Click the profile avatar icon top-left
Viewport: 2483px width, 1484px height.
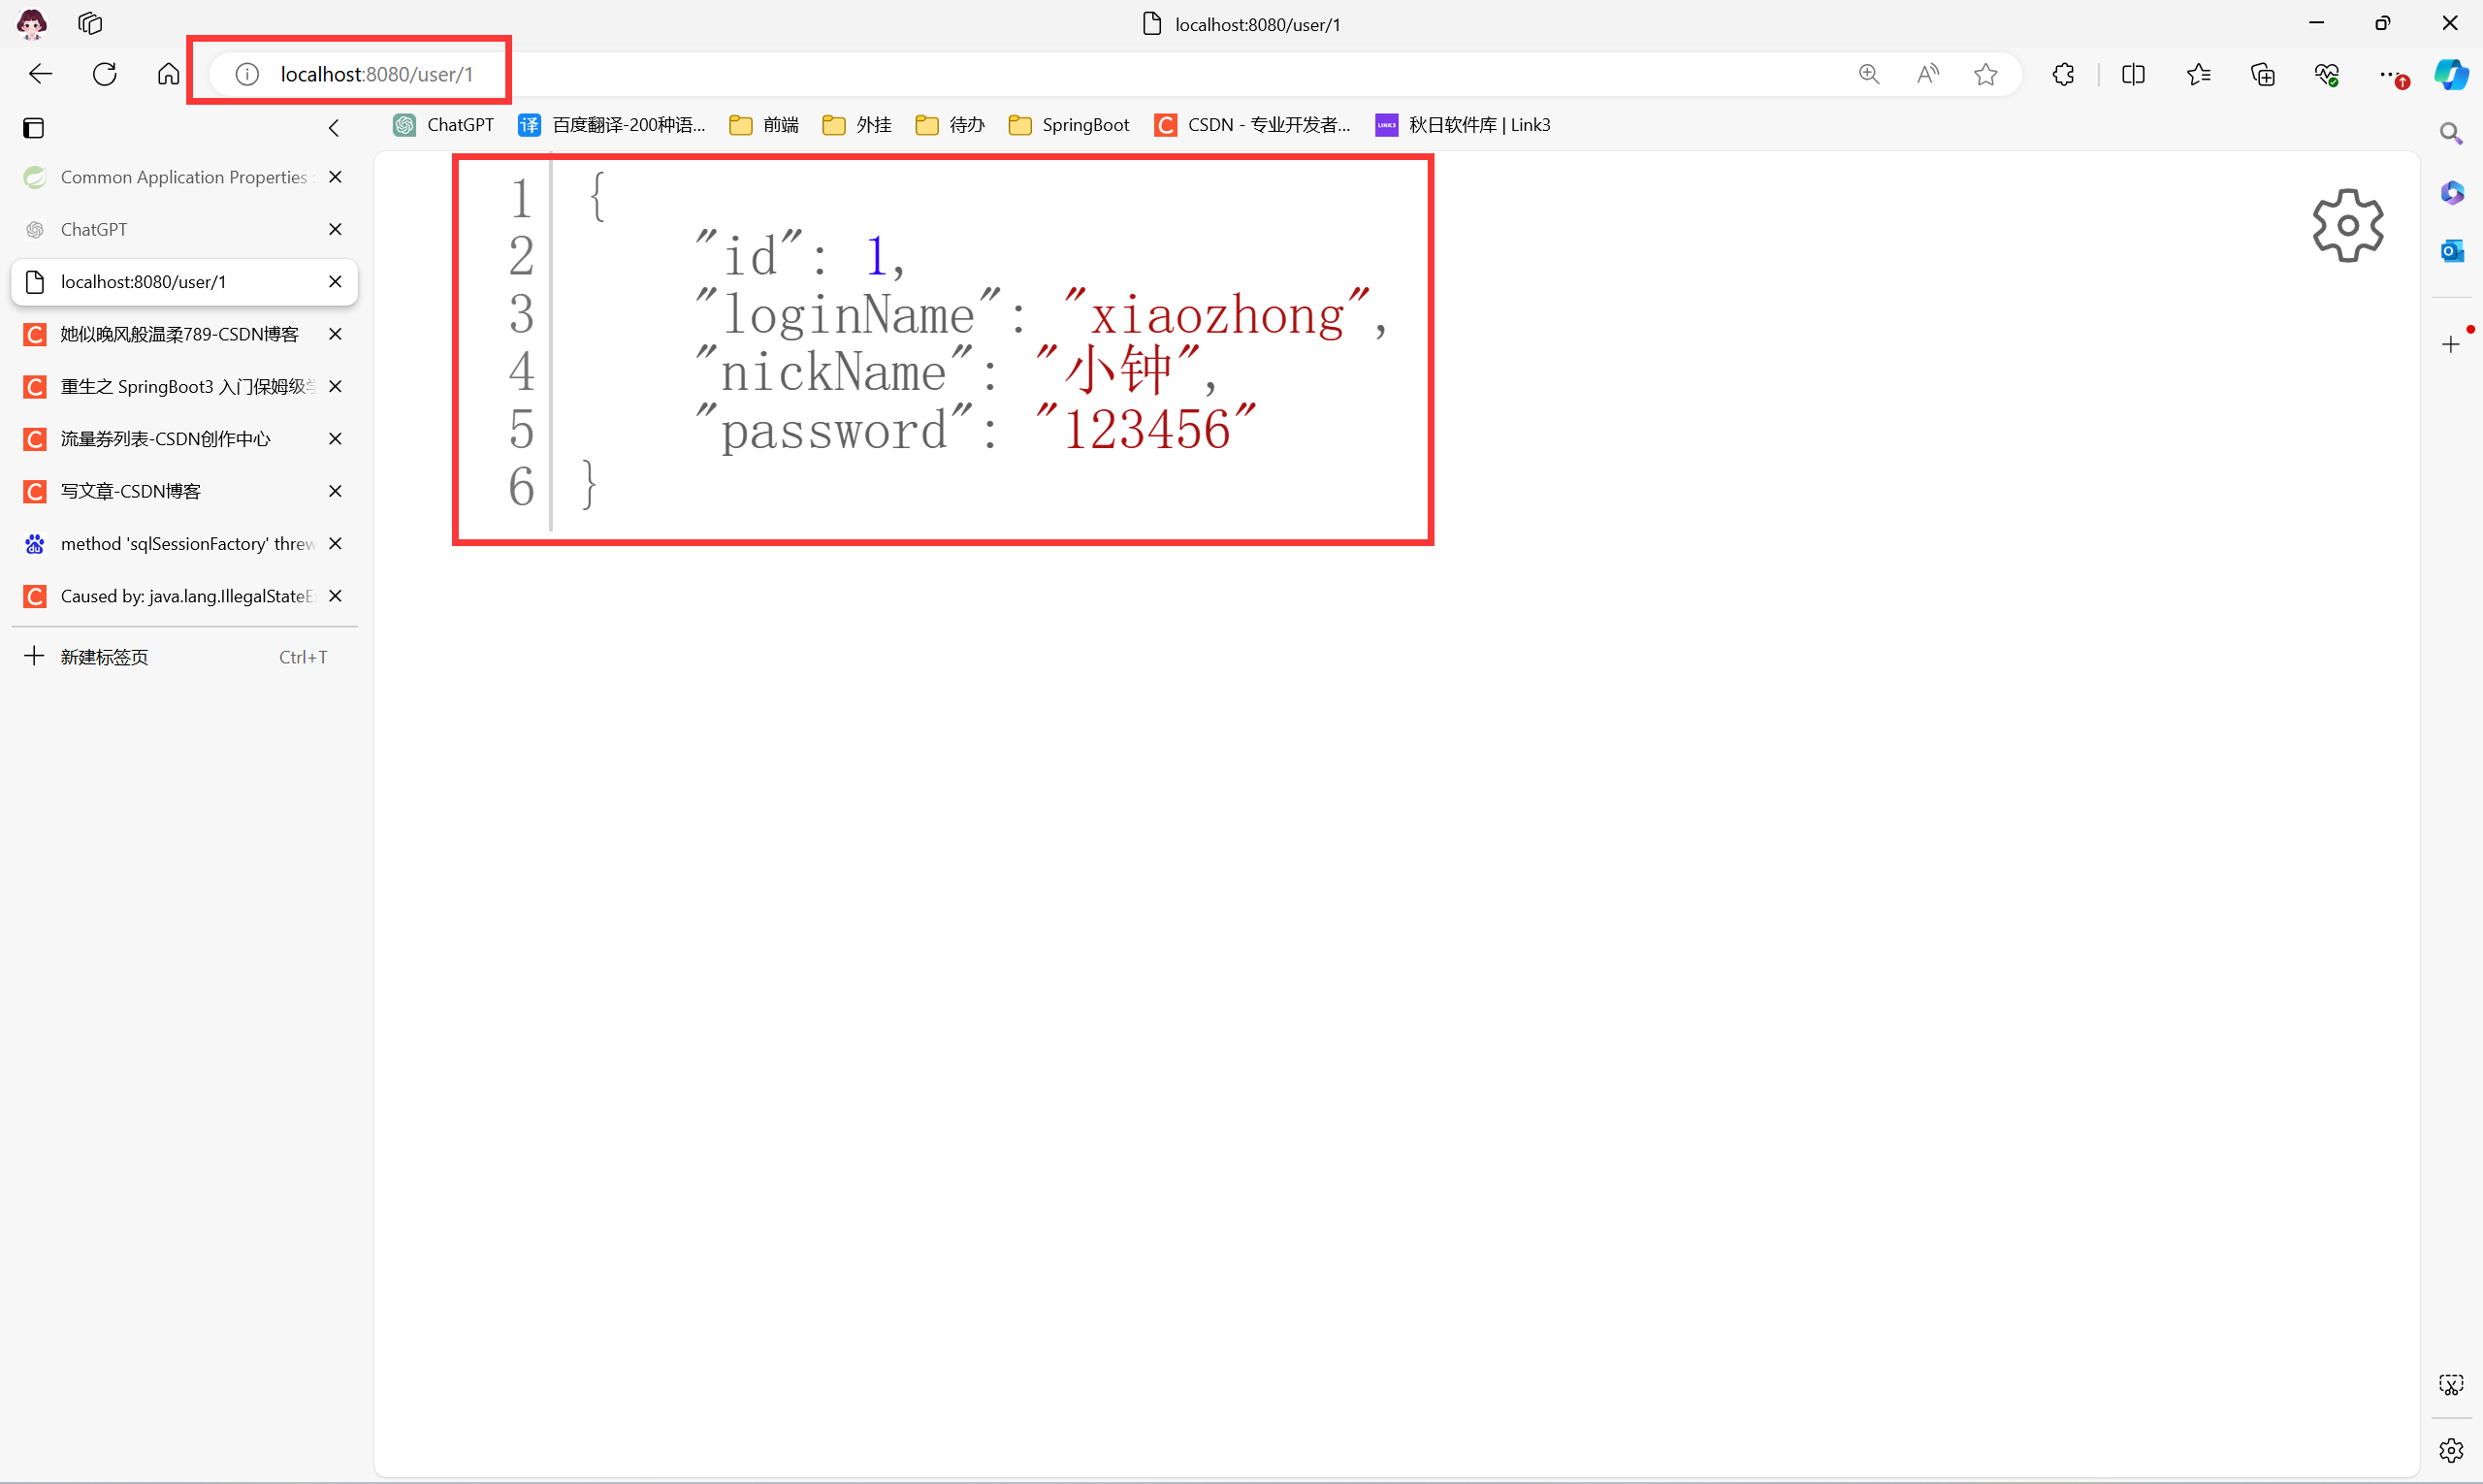click(34, 23)
